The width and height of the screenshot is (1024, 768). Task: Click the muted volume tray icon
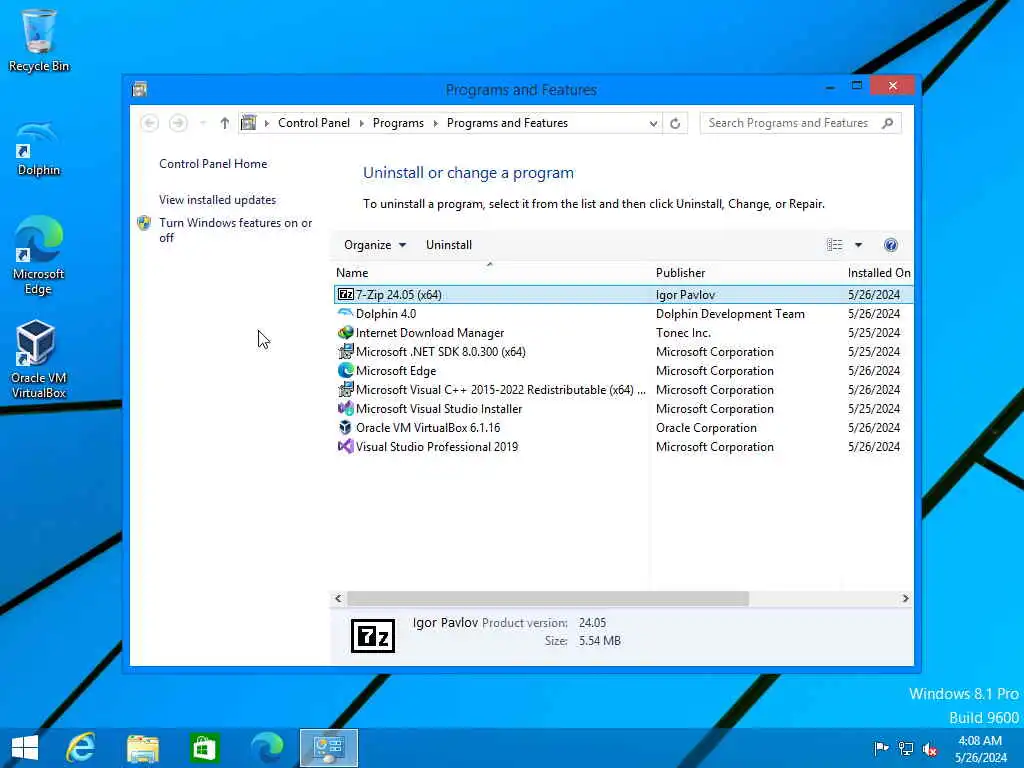click(930, 749)
